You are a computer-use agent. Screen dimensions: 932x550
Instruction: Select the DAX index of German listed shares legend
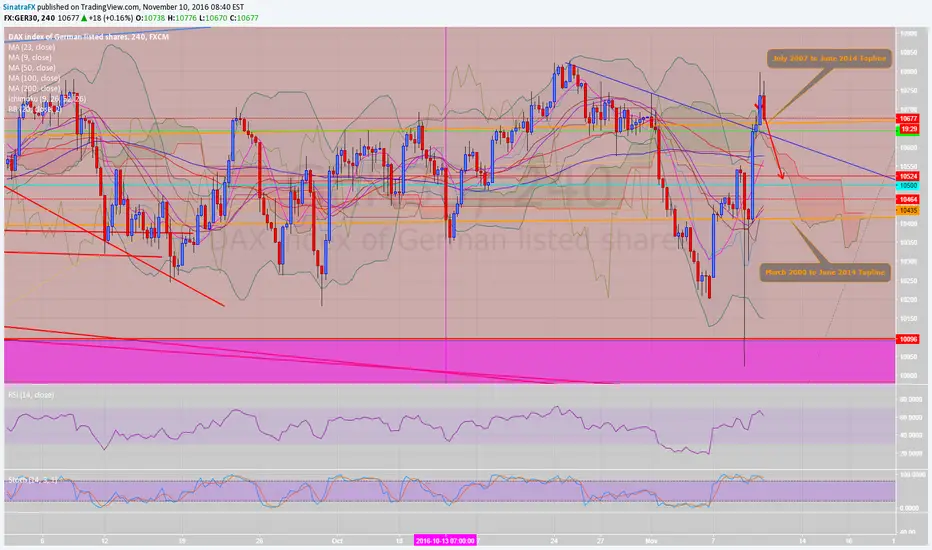(89, 37)
